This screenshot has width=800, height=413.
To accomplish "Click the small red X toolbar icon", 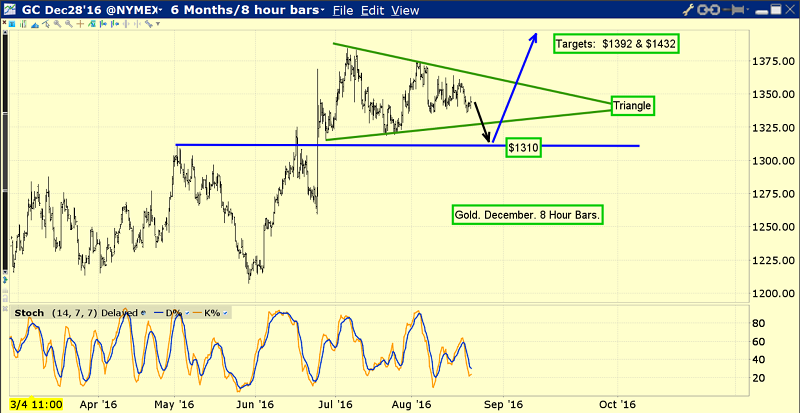I will coord(4,22).
